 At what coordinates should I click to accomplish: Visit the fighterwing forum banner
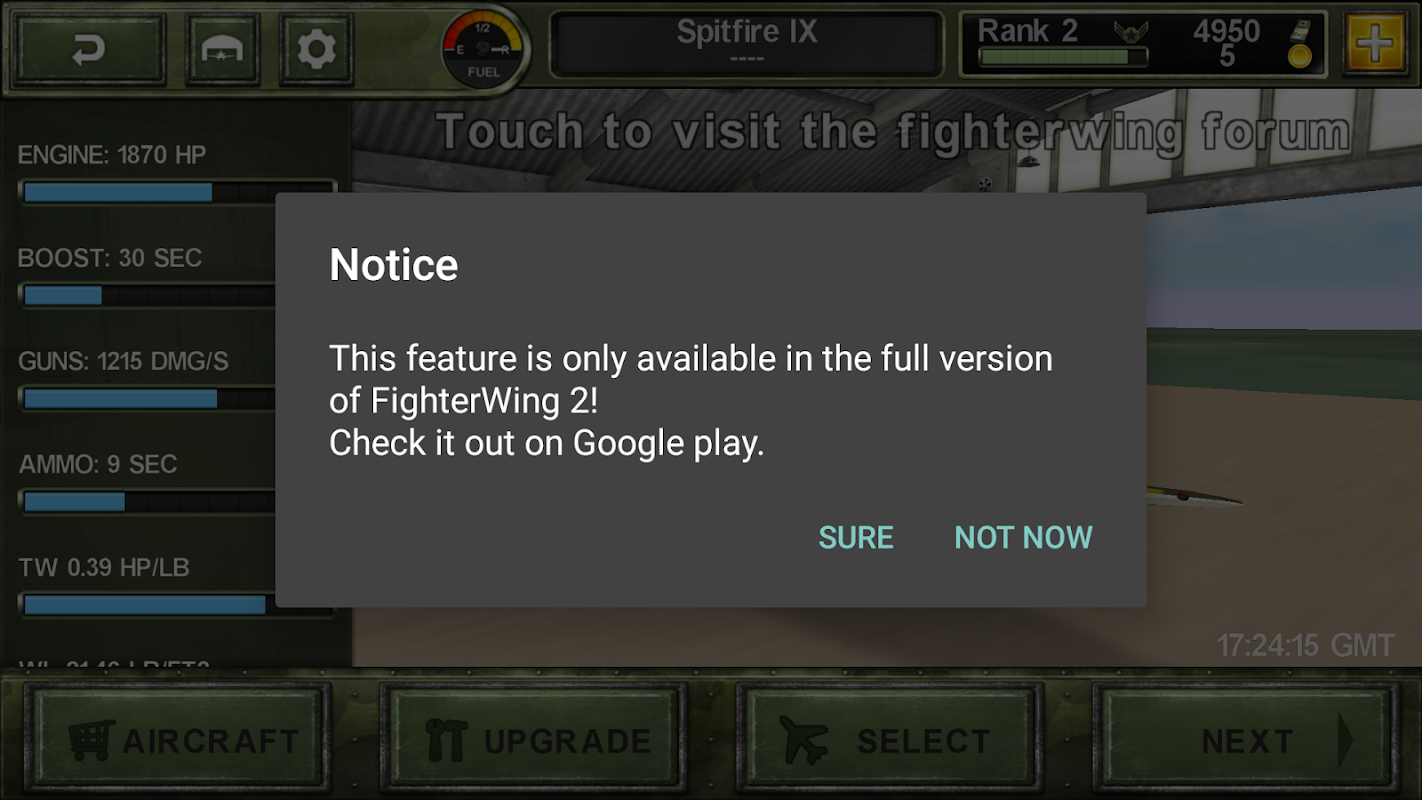pyautogui.click(x=892, y=132)
